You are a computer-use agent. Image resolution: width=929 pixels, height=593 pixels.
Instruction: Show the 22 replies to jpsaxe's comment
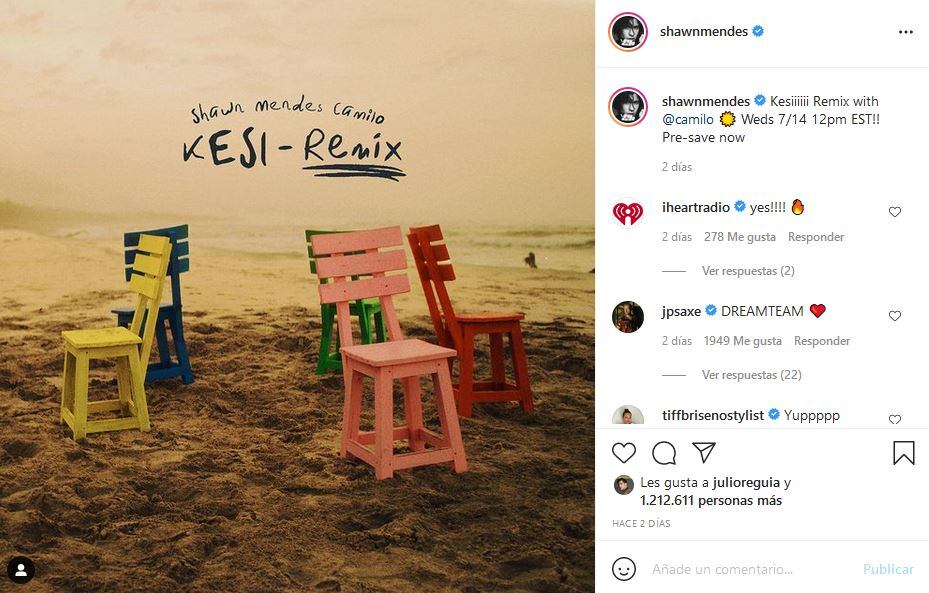(x=749, y=375)
